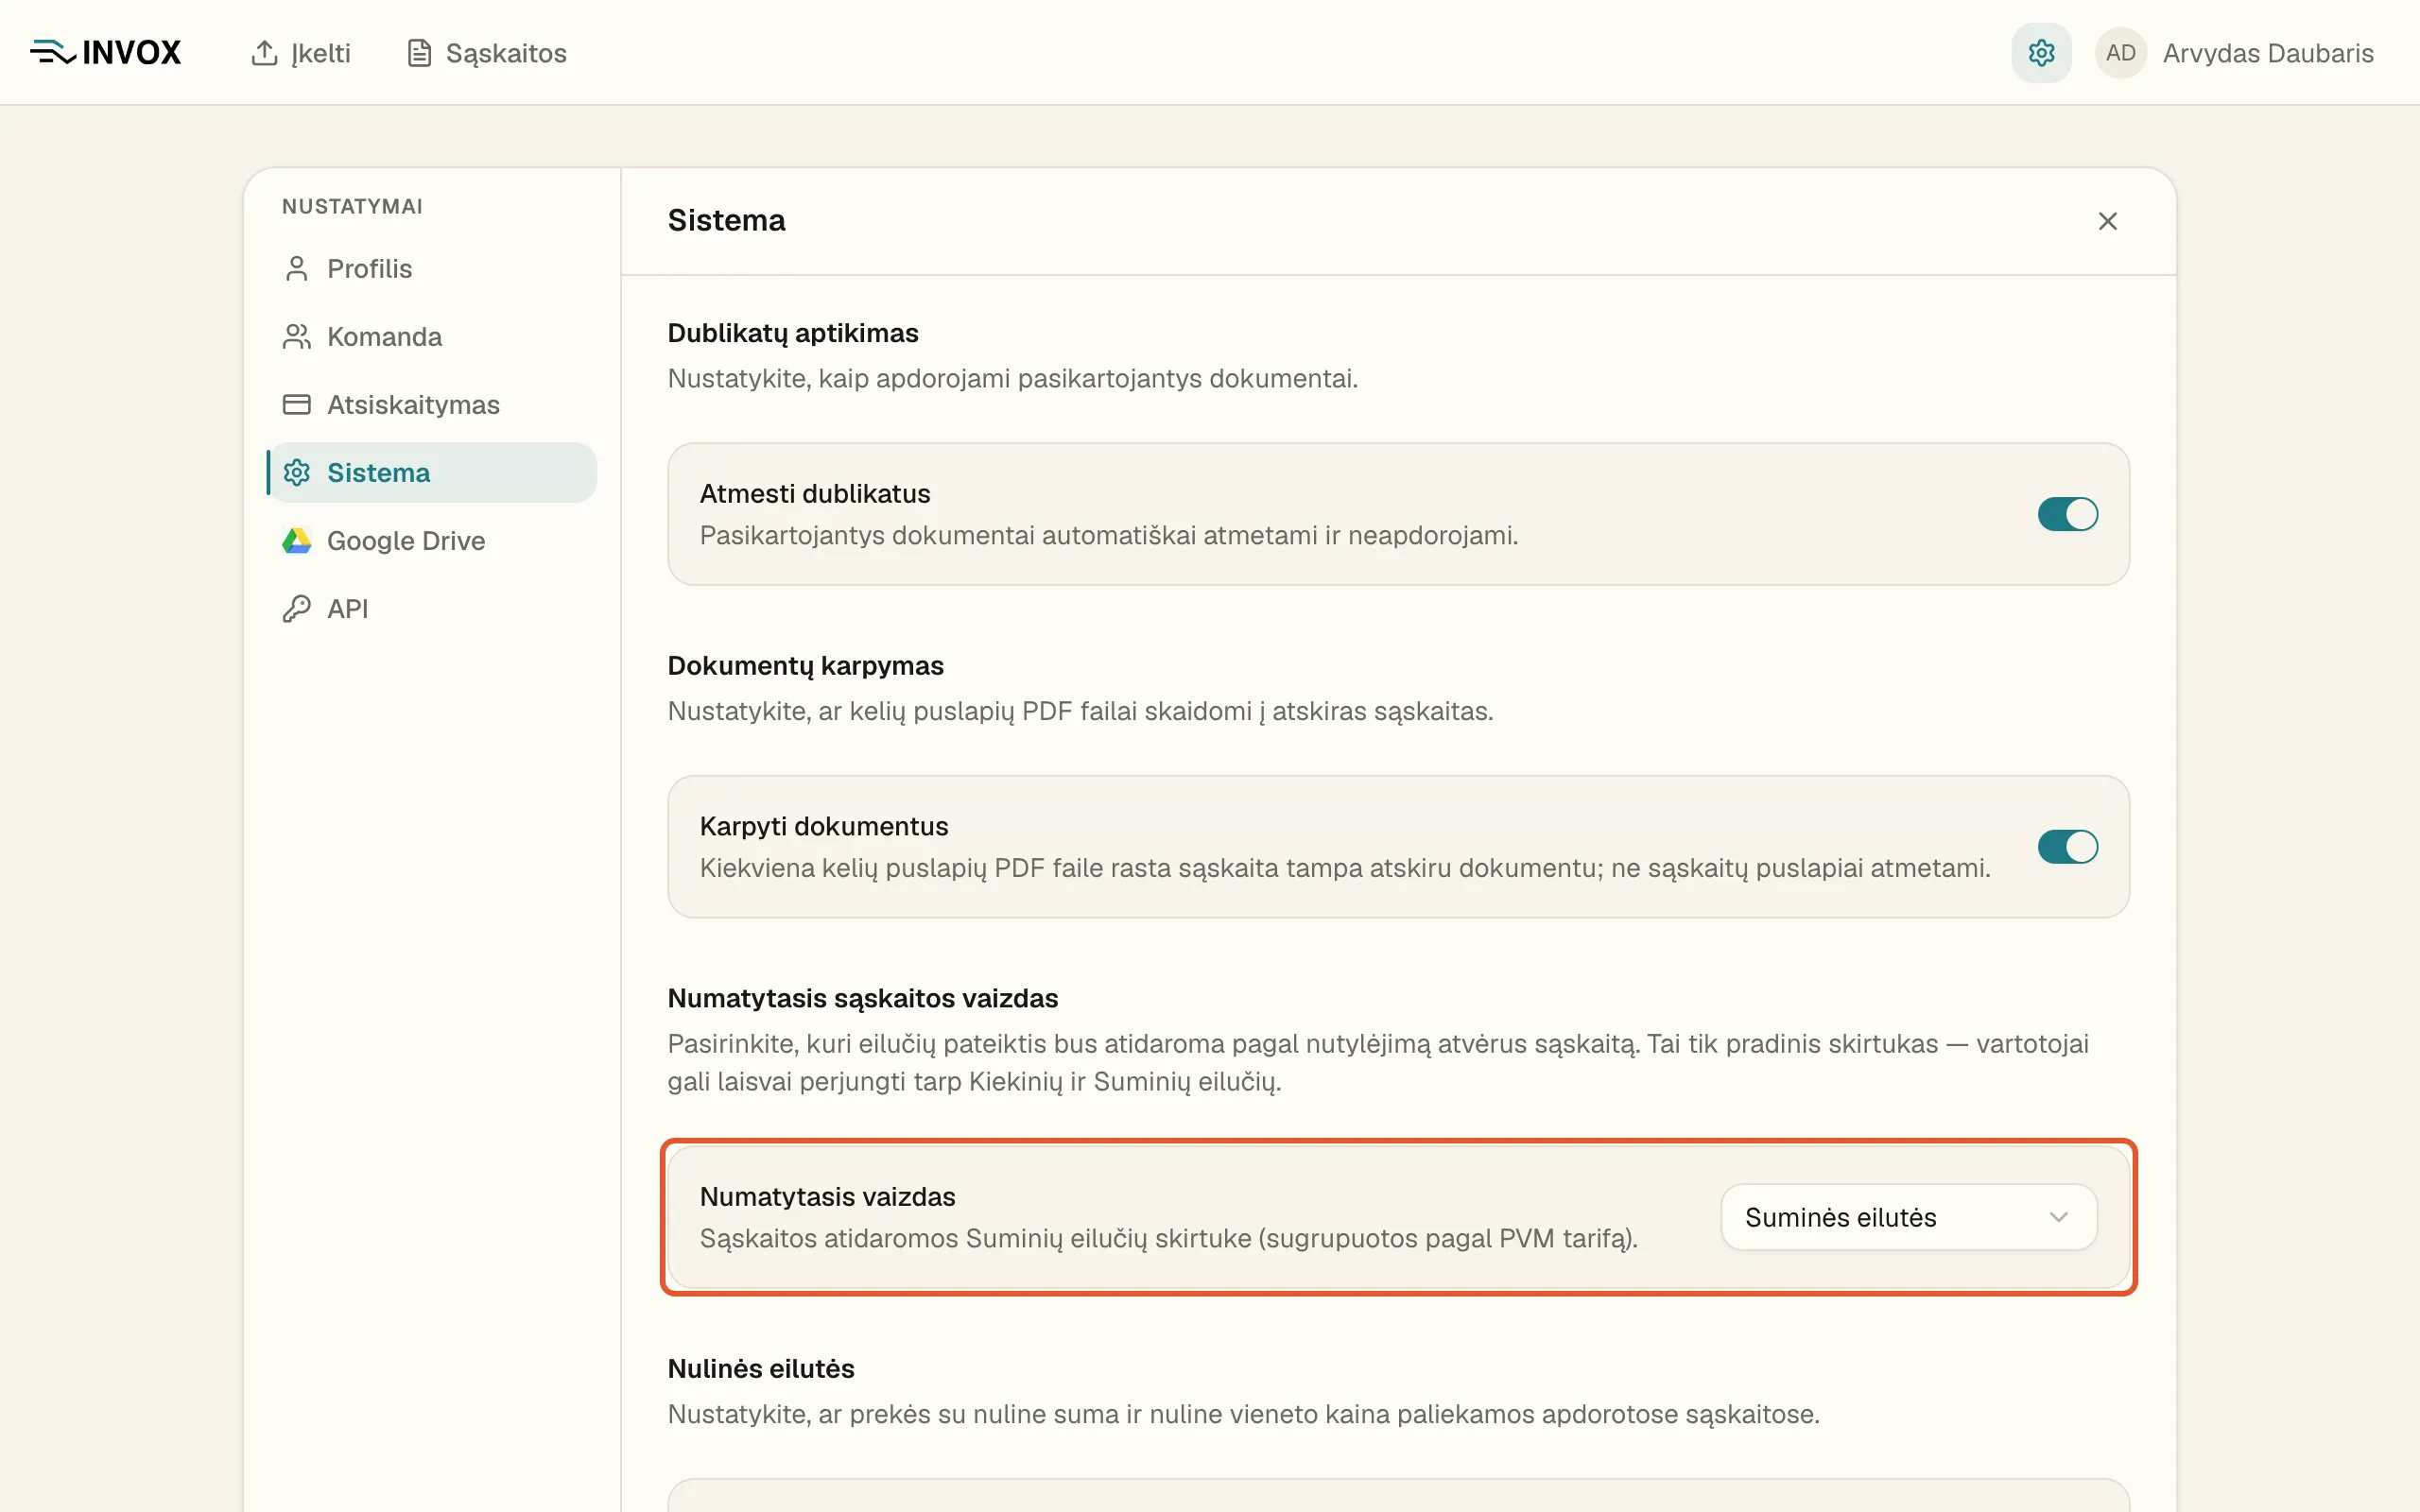Click the Dokumentų karpymas heading

pos(805,666)
